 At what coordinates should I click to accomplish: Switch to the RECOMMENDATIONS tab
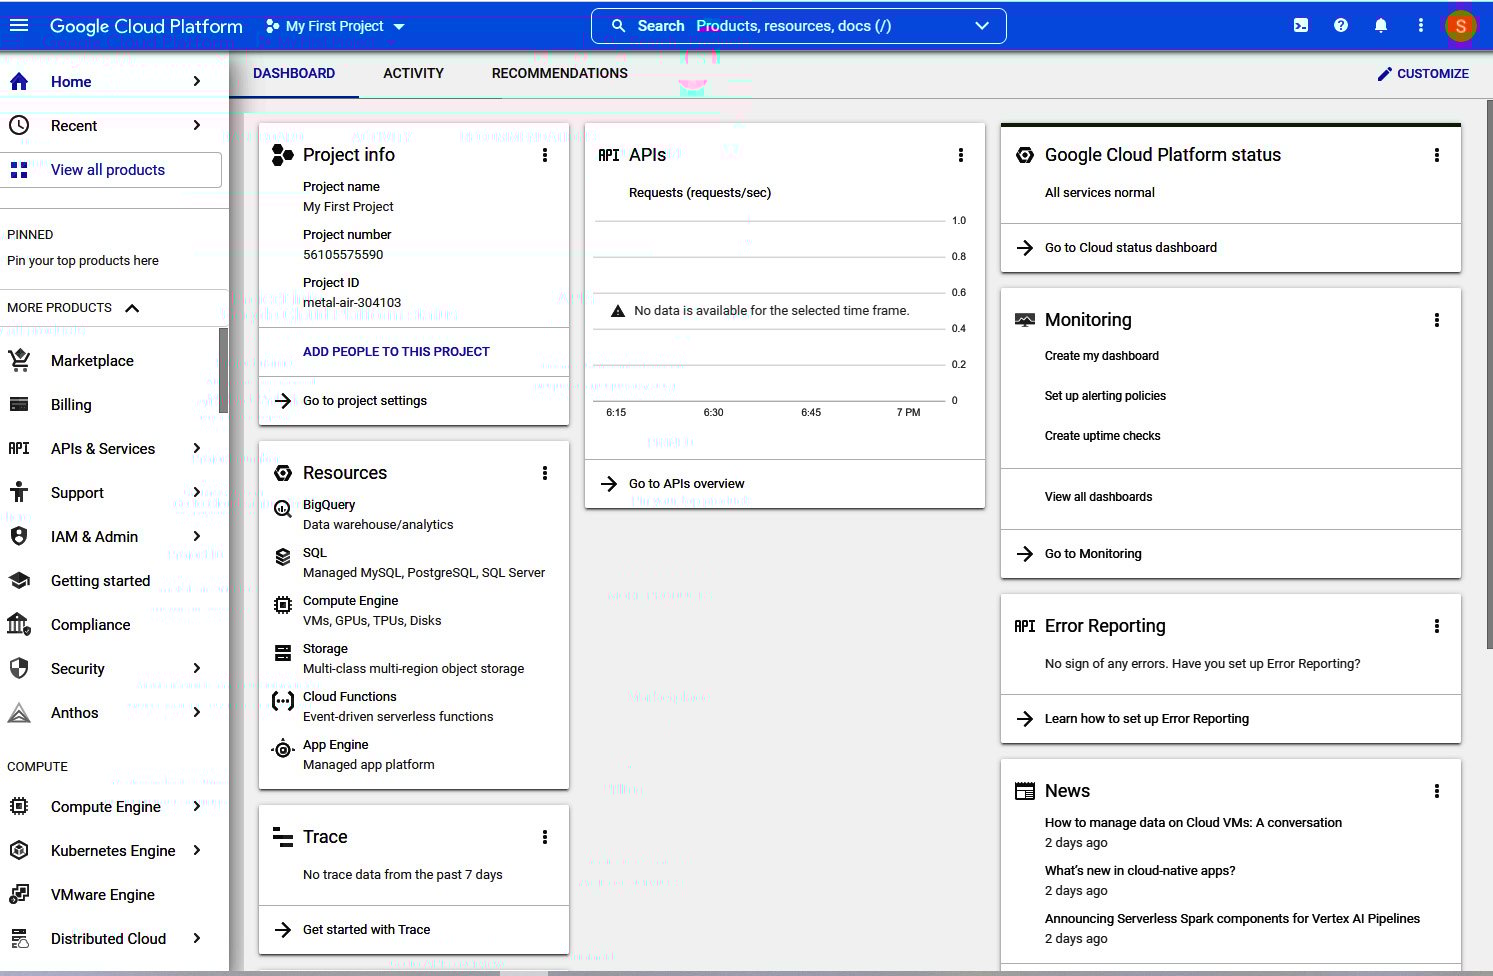coord(560,73)
